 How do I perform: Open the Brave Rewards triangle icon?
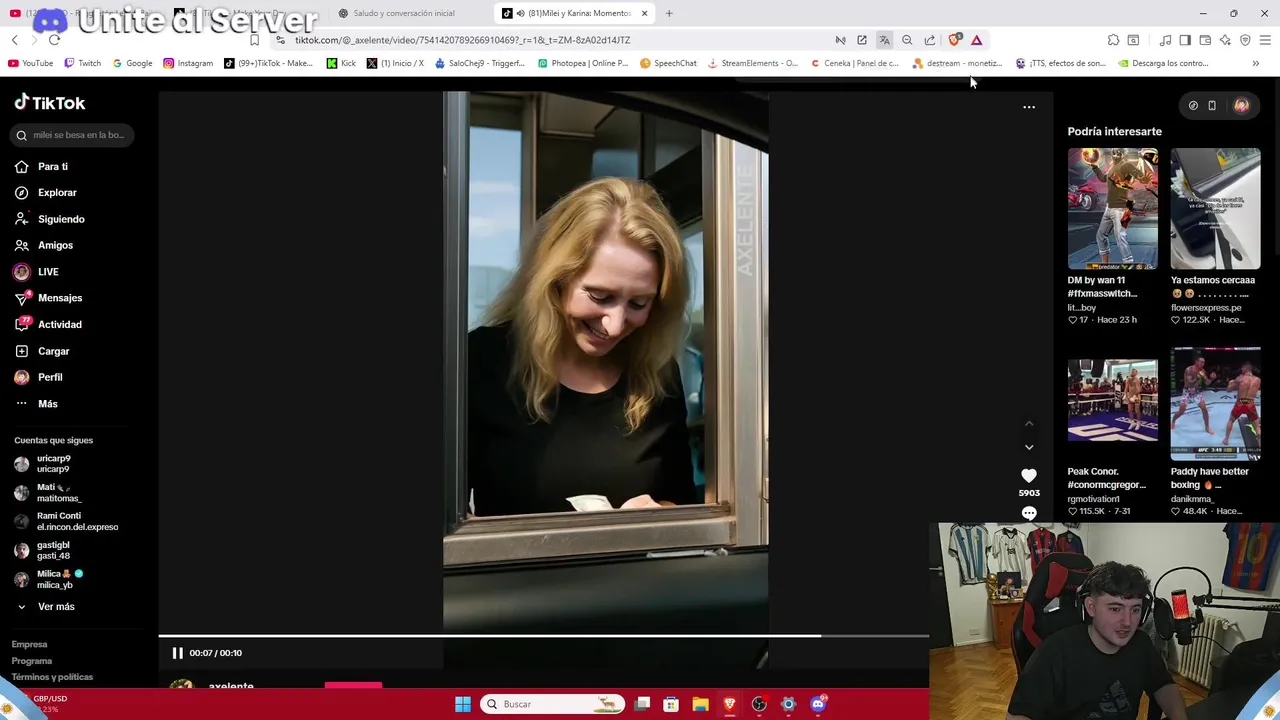pos(977,40)
